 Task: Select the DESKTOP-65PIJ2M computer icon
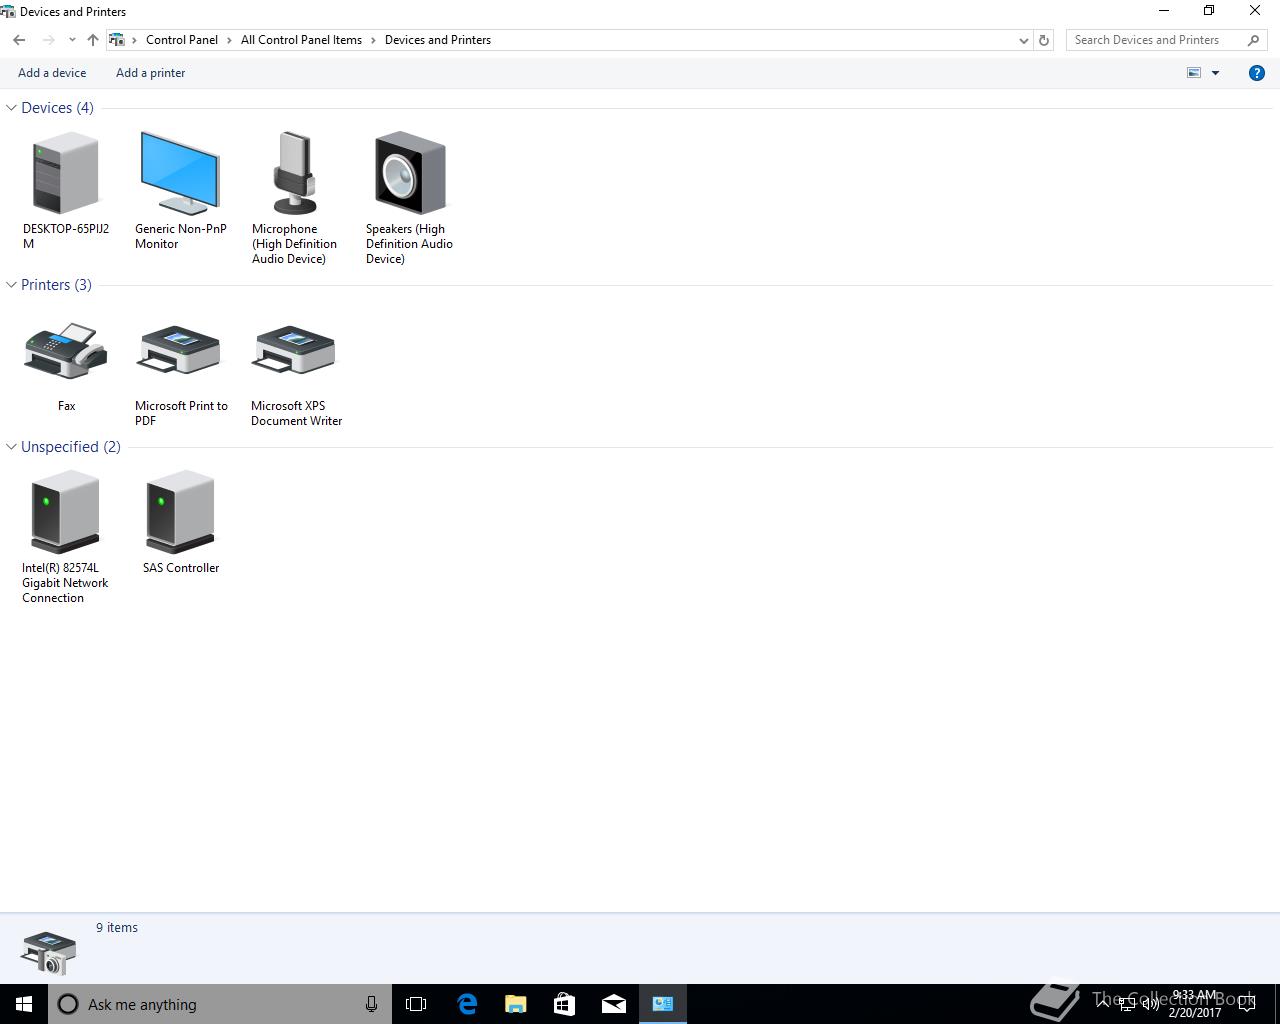[66, 174]
